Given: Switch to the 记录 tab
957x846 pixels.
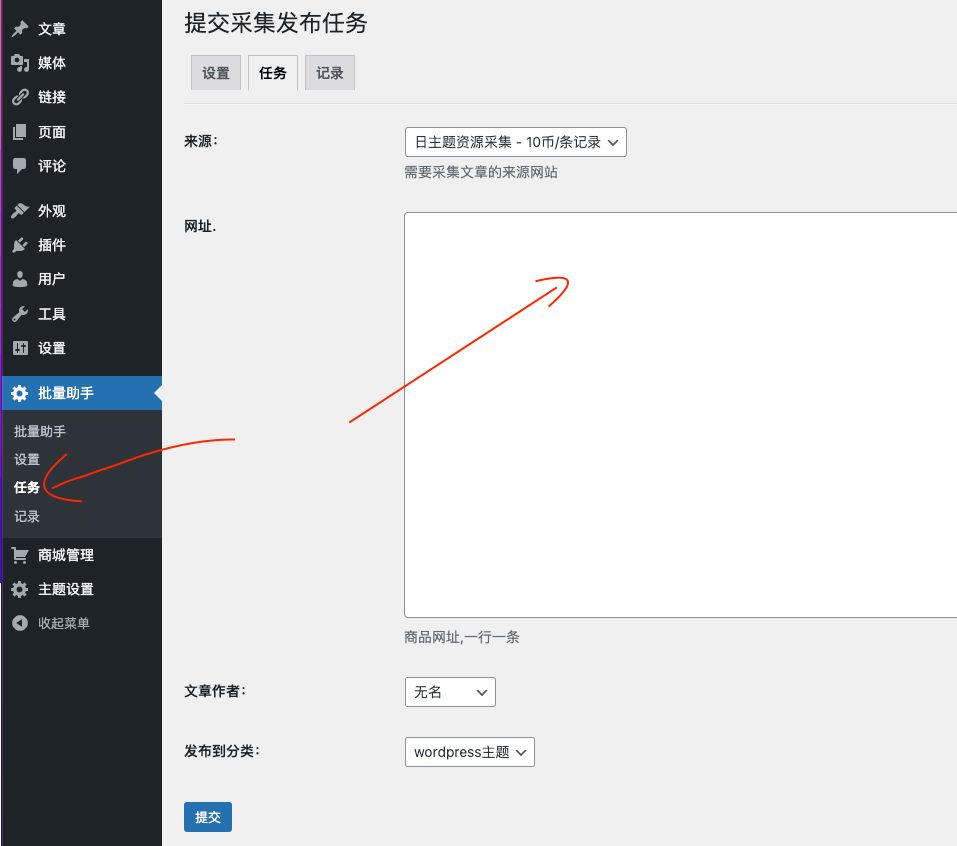Looking at the screenshot, I should pos(330,73).
